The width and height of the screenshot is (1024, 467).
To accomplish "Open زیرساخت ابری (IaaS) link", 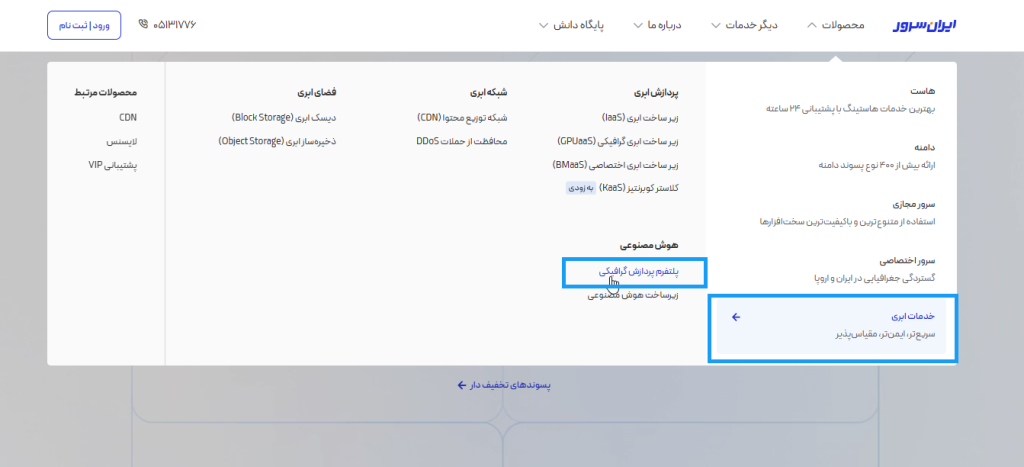I will click(x=640, y=117).
